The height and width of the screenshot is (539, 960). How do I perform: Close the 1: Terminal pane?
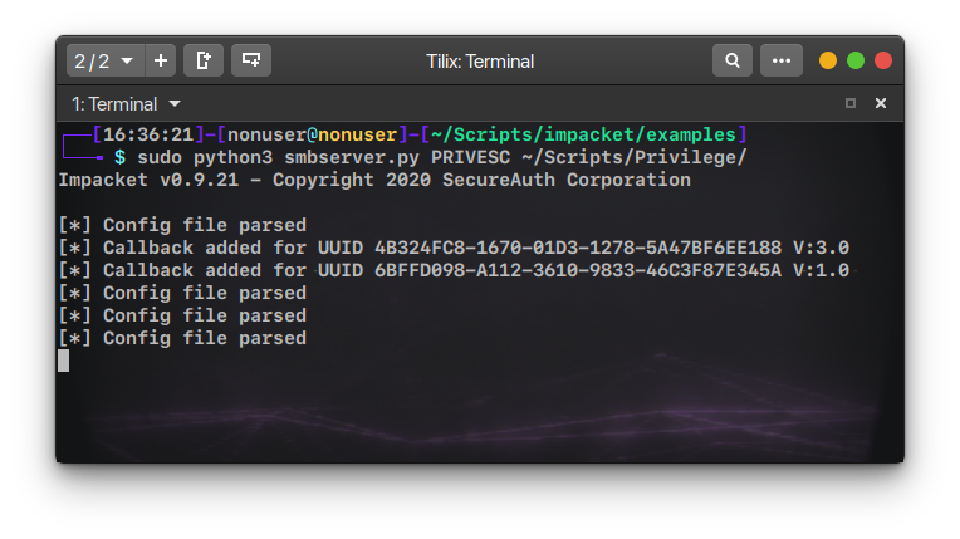point(881,103)
